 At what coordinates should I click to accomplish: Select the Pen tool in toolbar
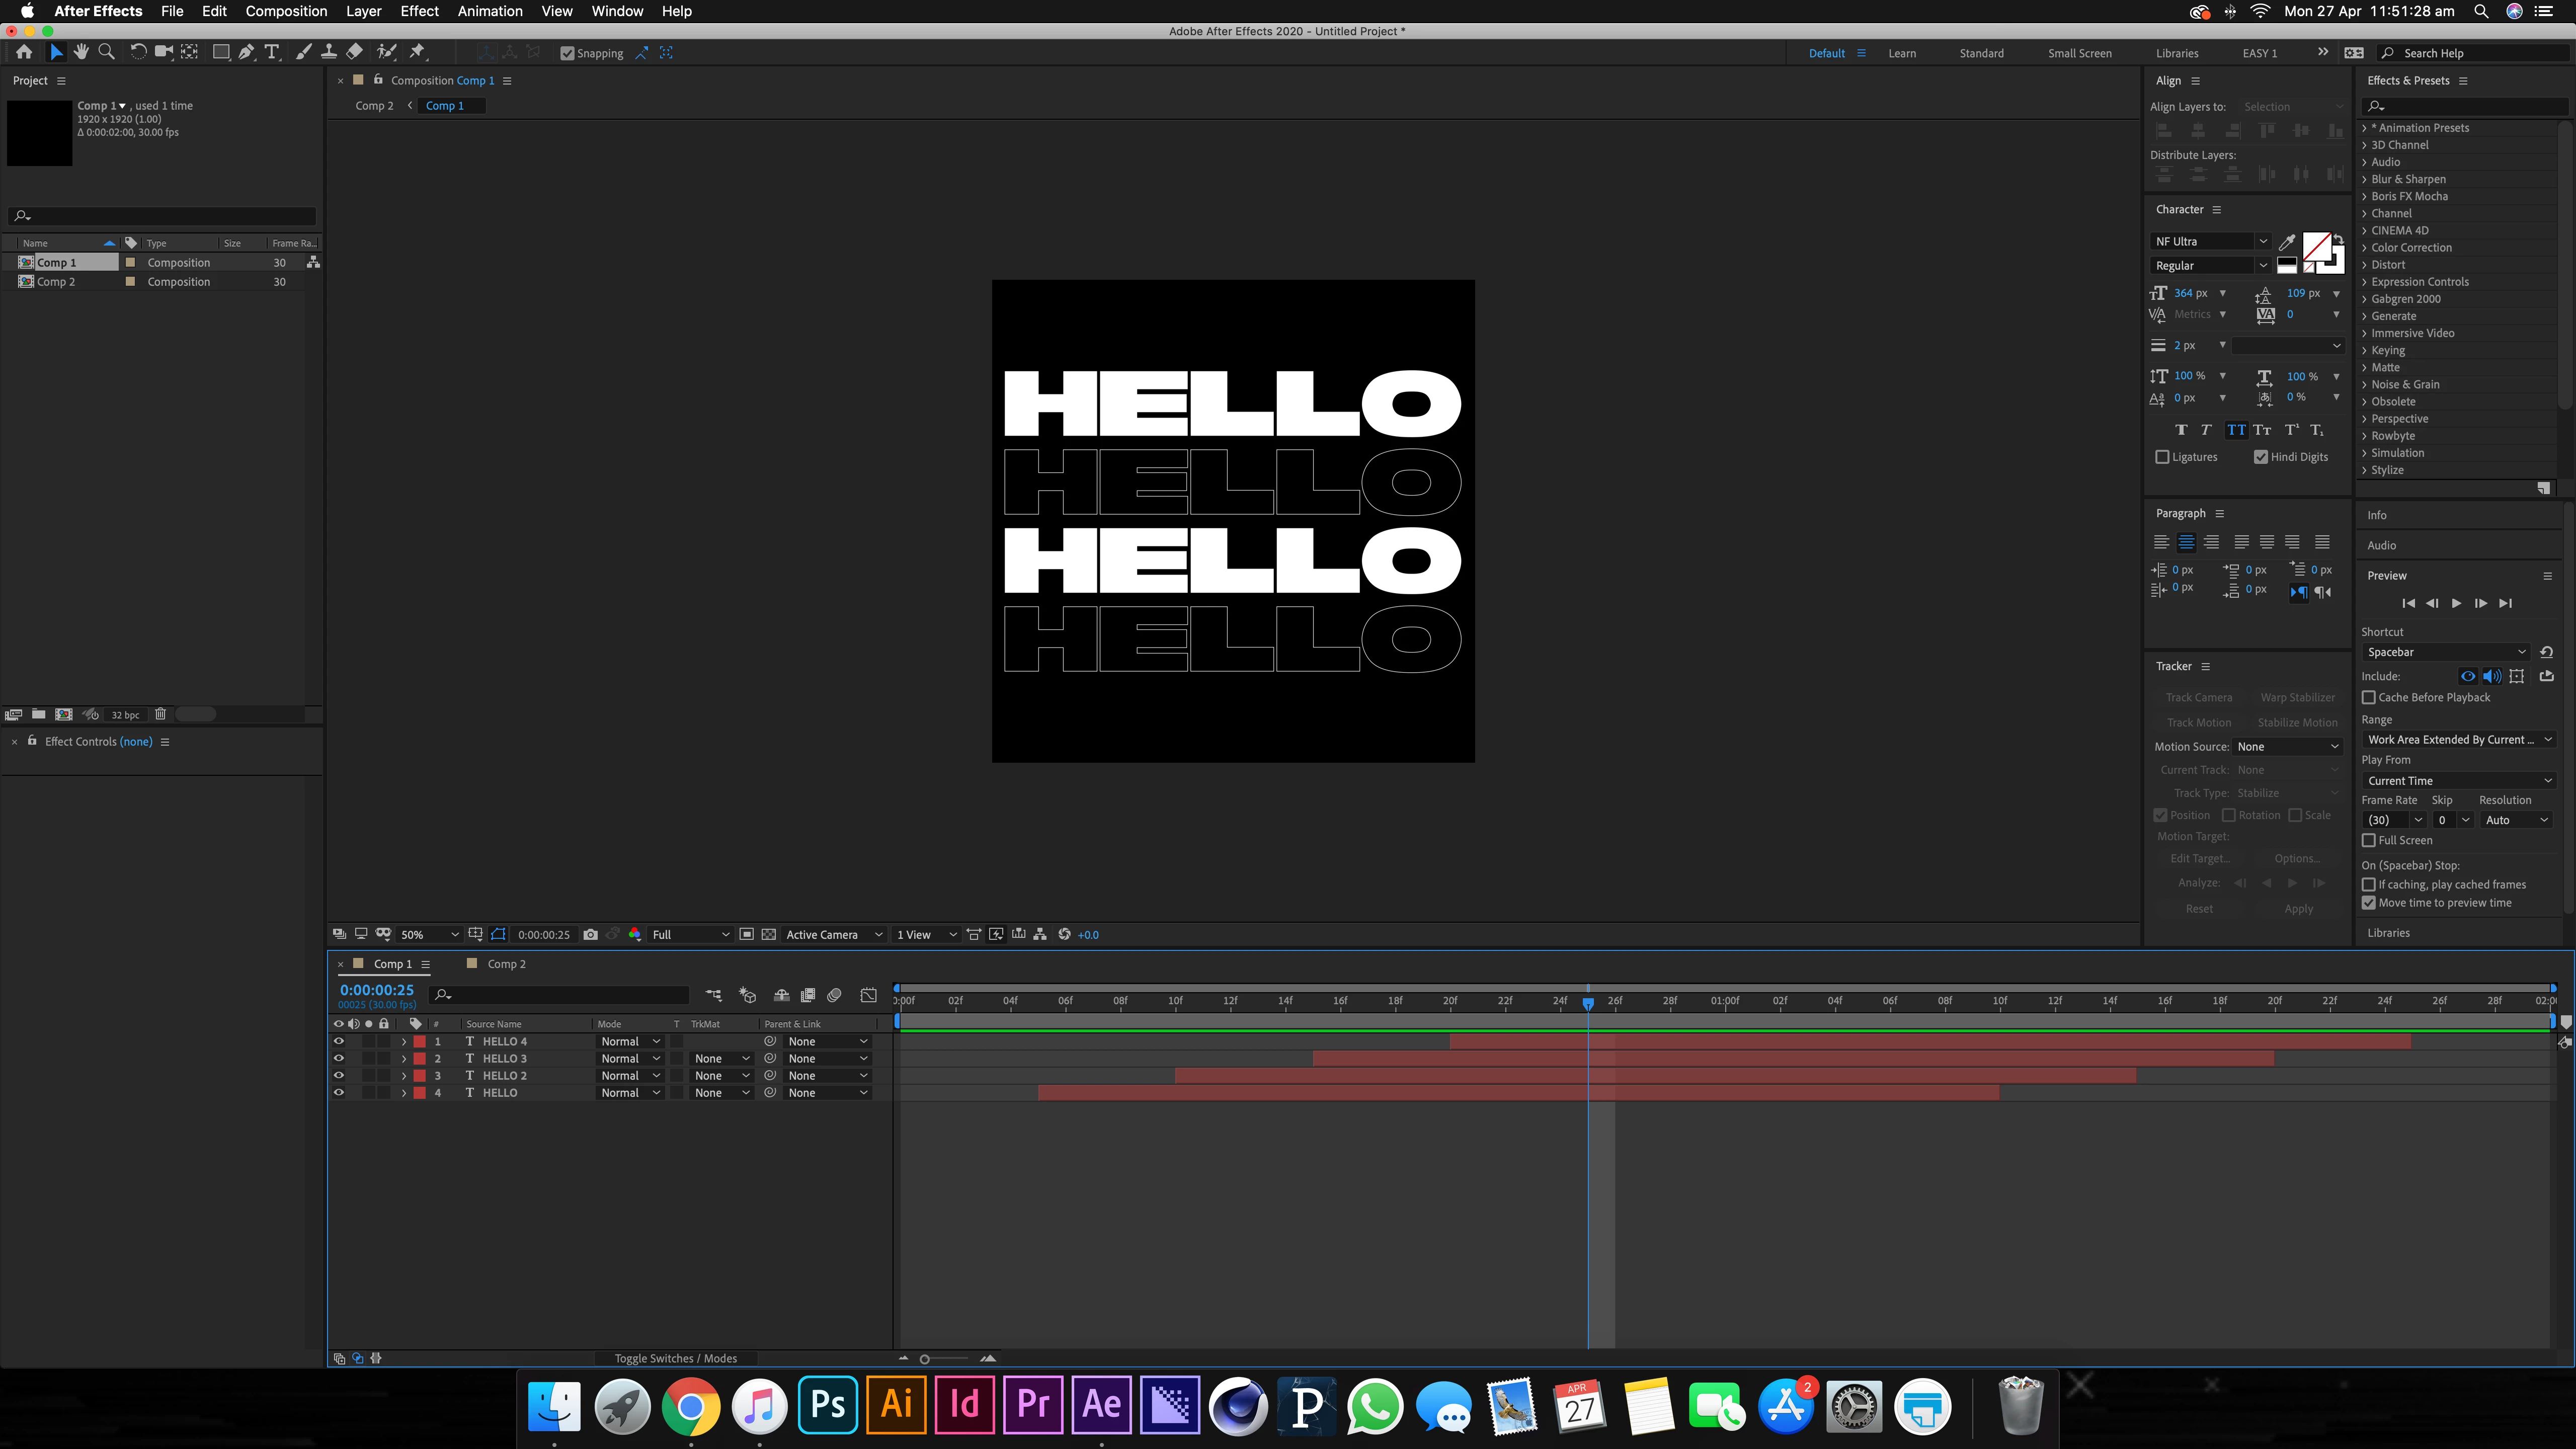click(x=246, y=52)
